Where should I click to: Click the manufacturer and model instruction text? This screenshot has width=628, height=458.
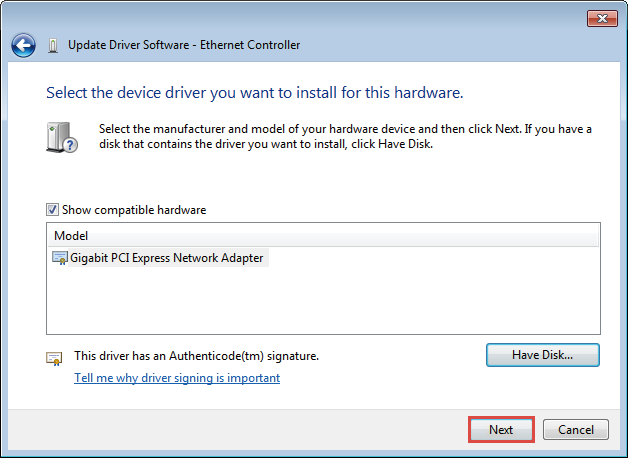[x=345, y=136]
